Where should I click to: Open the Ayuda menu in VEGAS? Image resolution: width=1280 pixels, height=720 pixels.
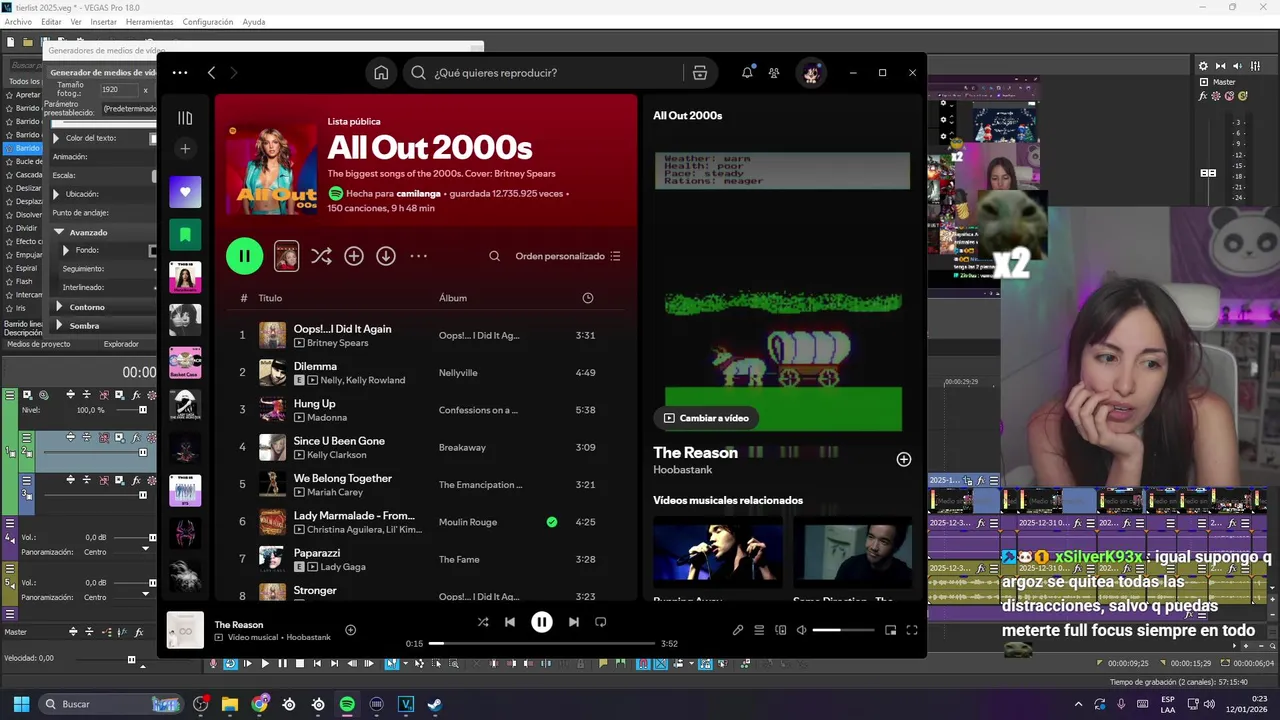coord(254,22)
